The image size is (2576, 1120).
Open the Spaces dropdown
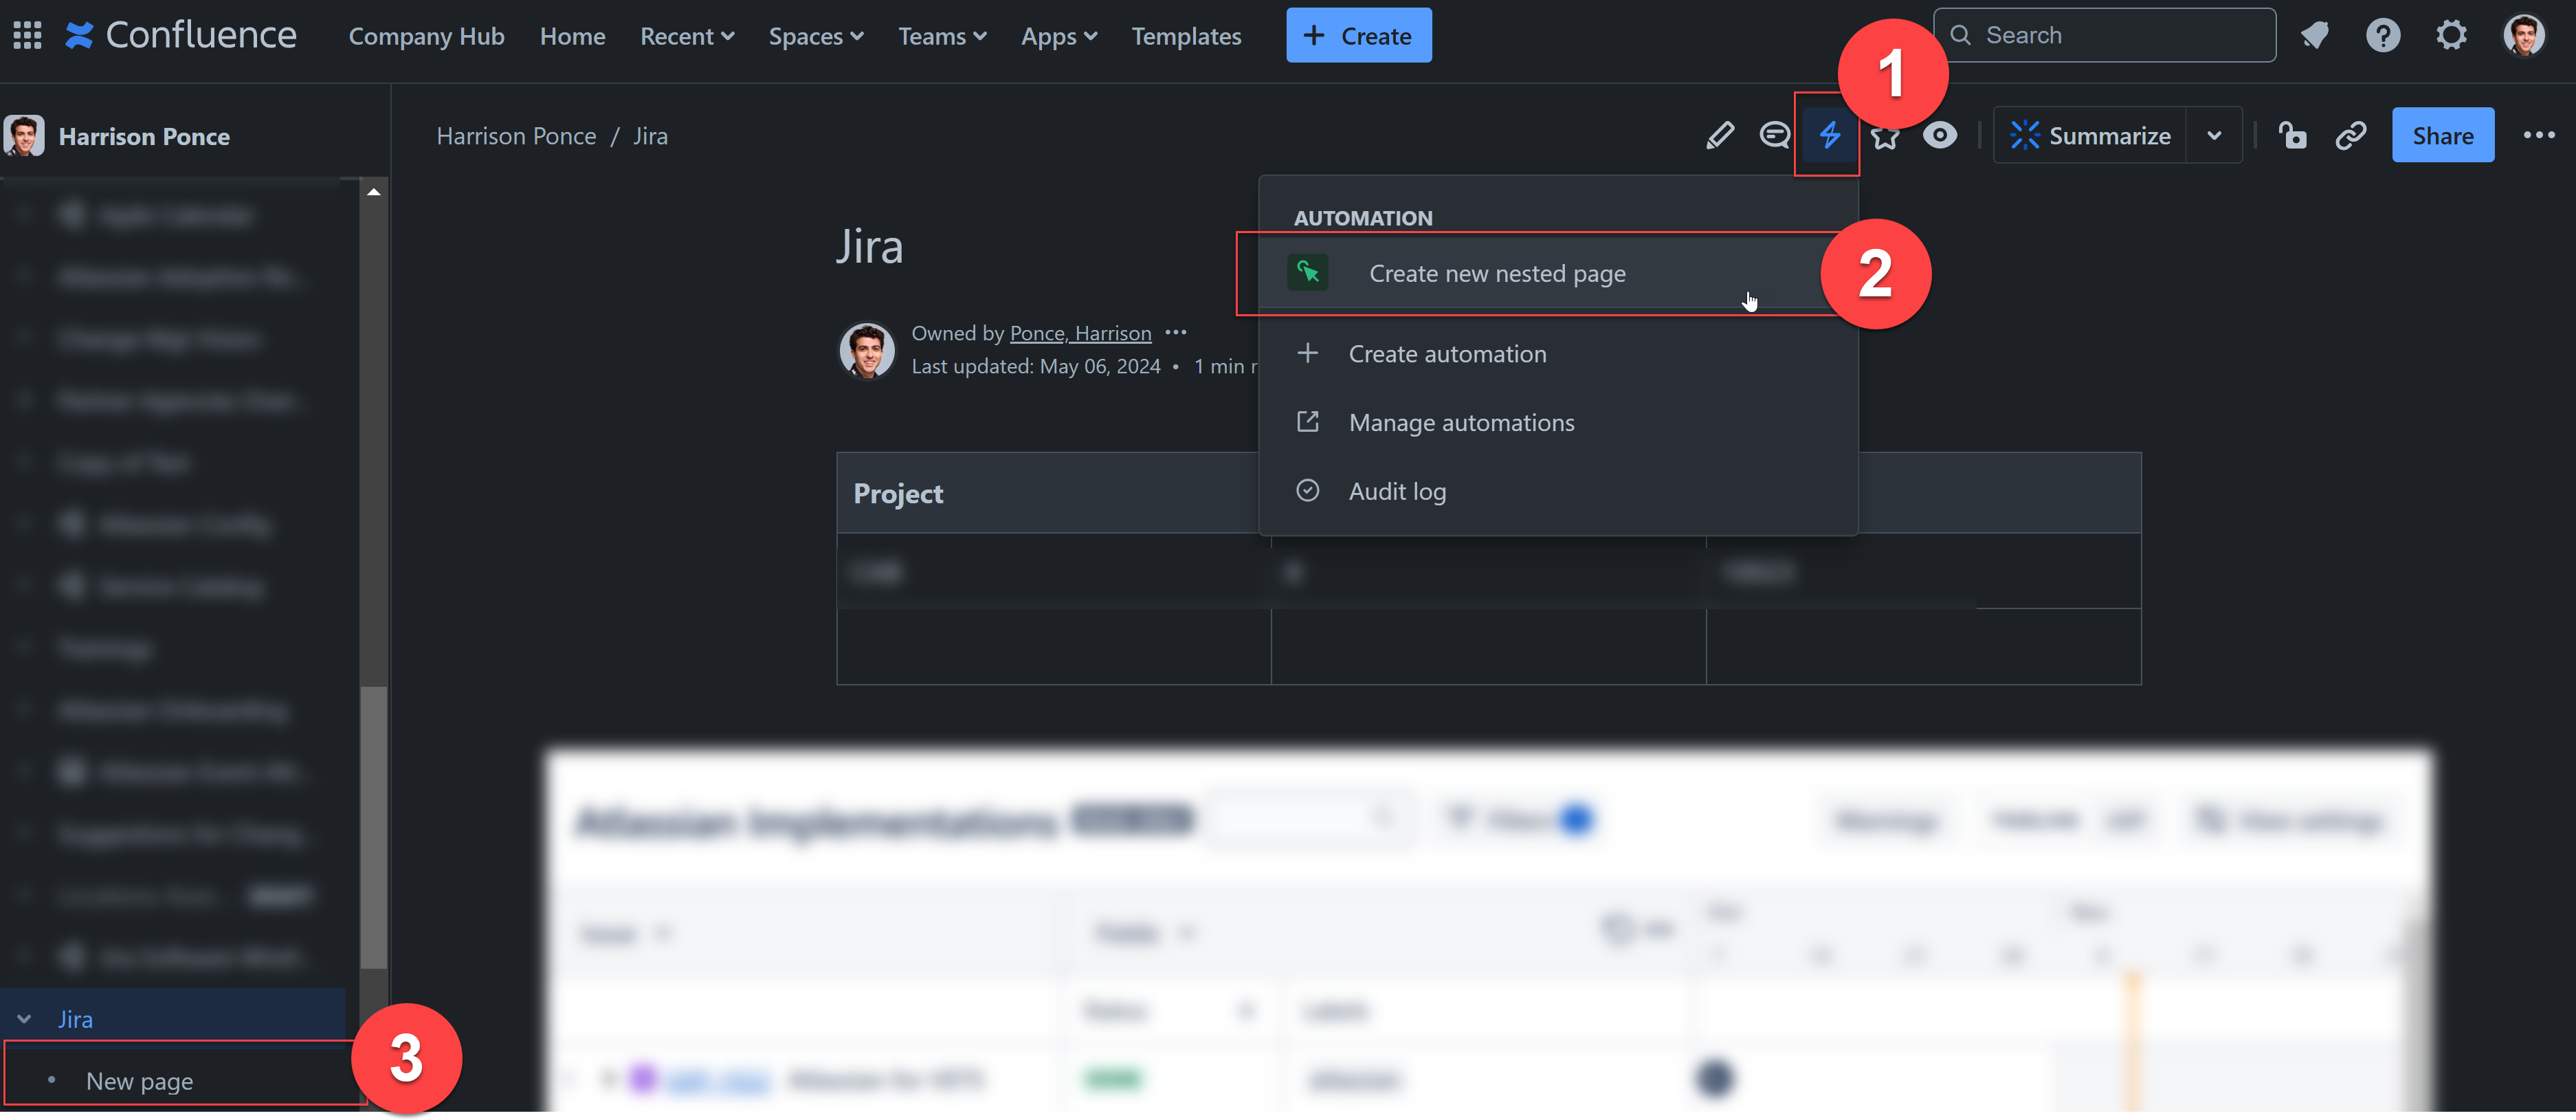816,35
